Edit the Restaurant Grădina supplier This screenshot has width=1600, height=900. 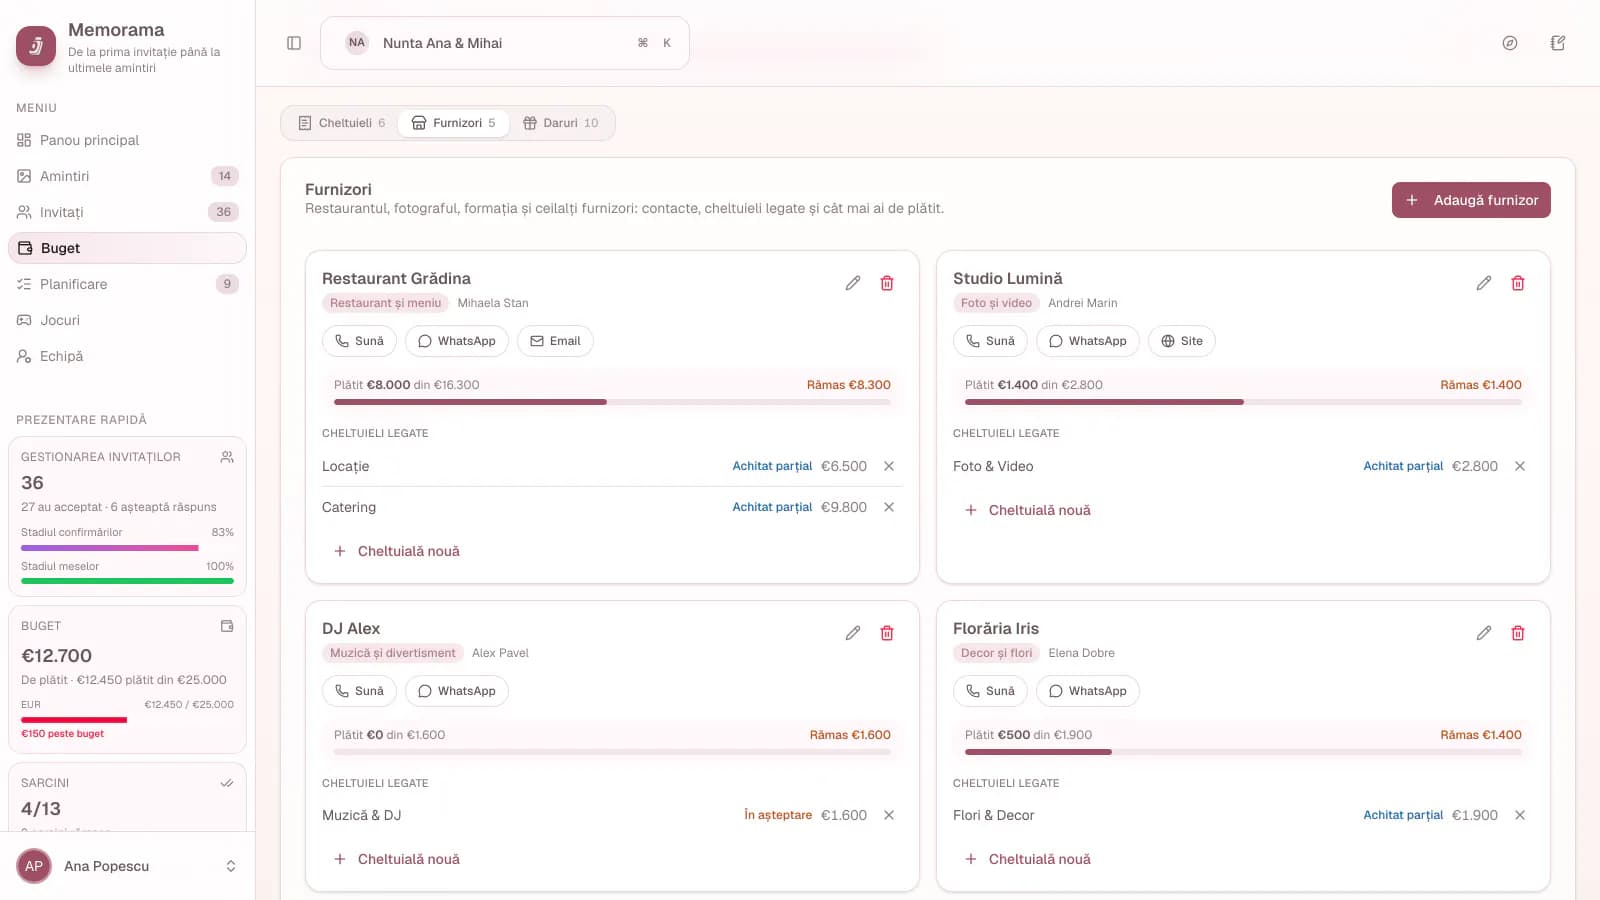(x=853, y=283)
